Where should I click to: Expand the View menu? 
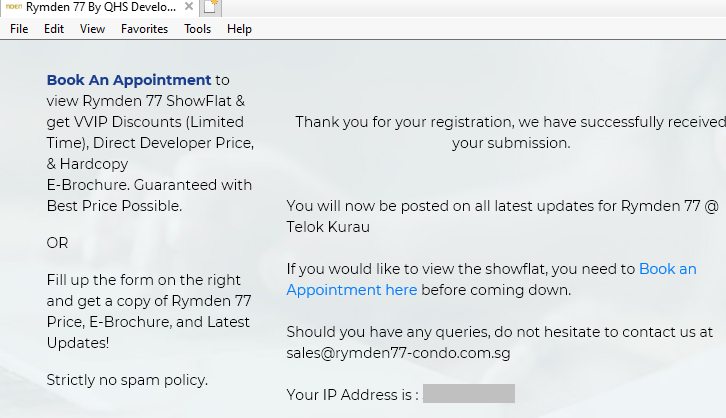tap(92, 29)
